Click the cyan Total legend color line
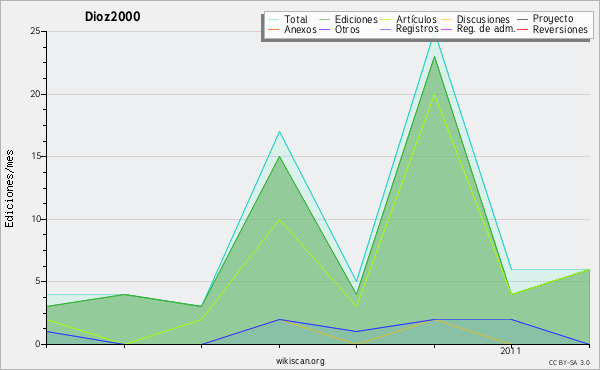The image size is (600, 370). pos(274,20)
